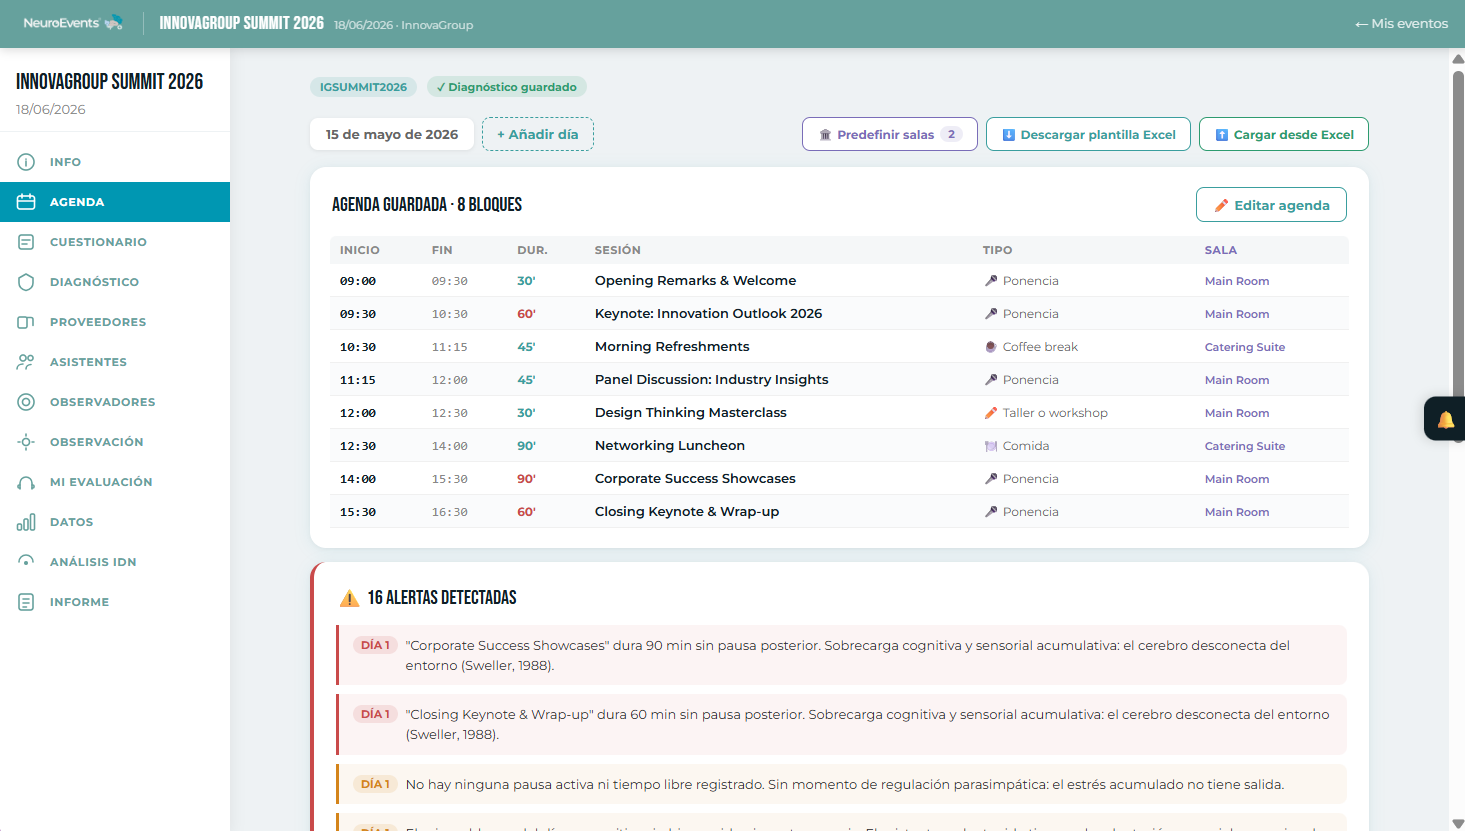Click the 90' duration of Networking Luncheon
Image resolution: width=1465 pixels, height=831 pixels.
tap(526, 446)
